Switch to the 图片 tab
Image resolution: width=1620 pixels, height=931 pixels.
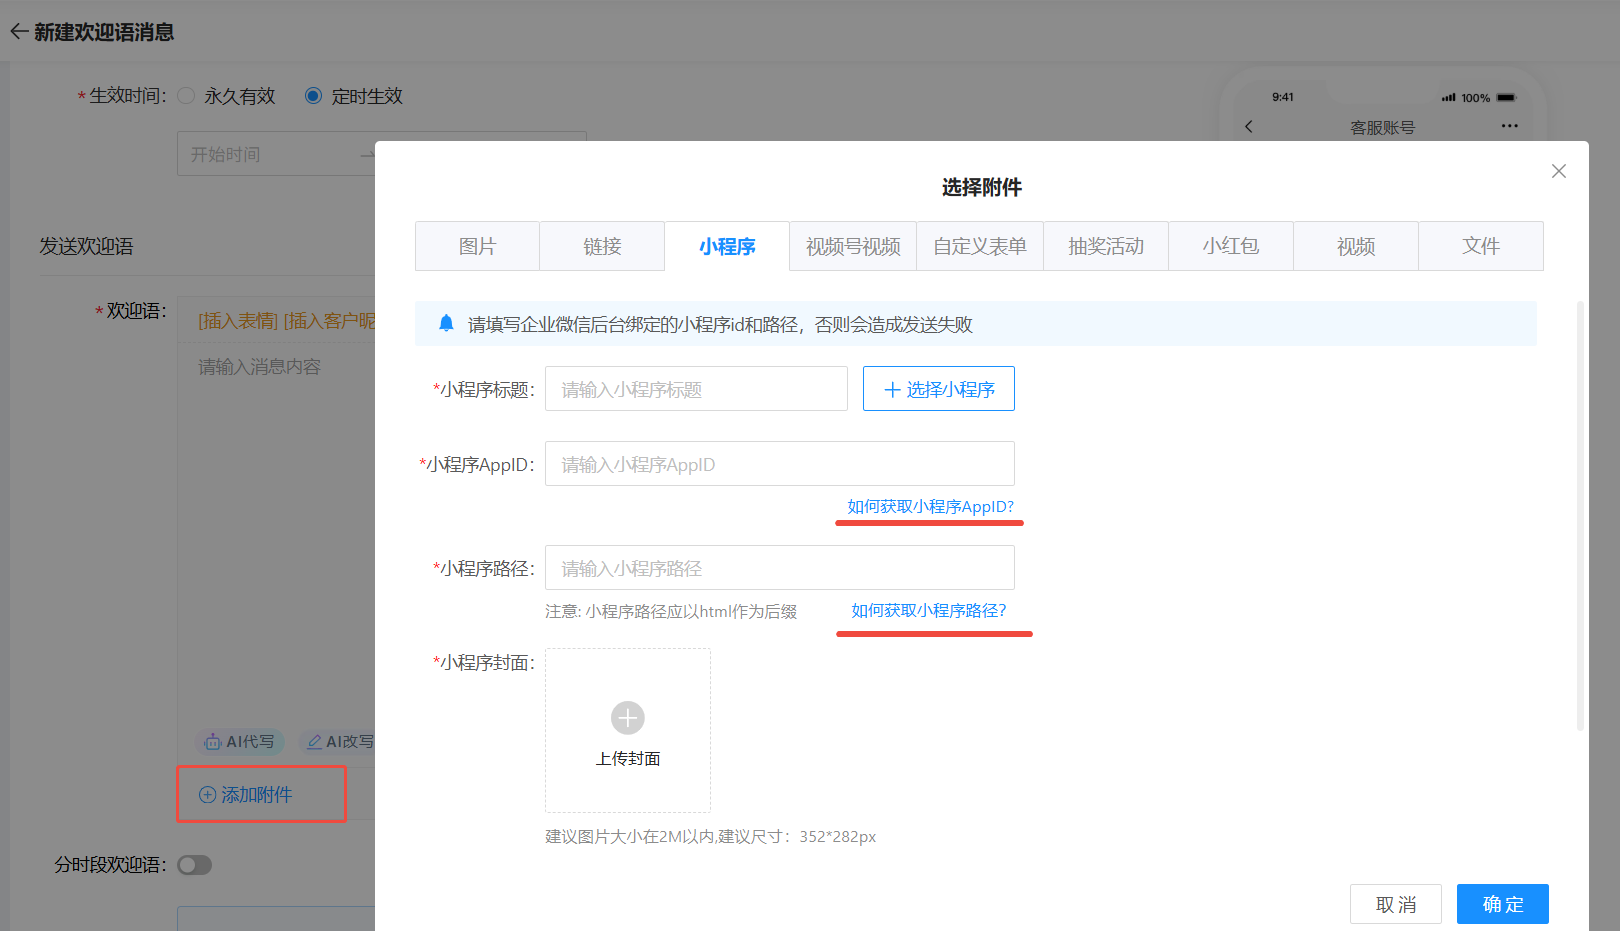click(x=477, y=246)
